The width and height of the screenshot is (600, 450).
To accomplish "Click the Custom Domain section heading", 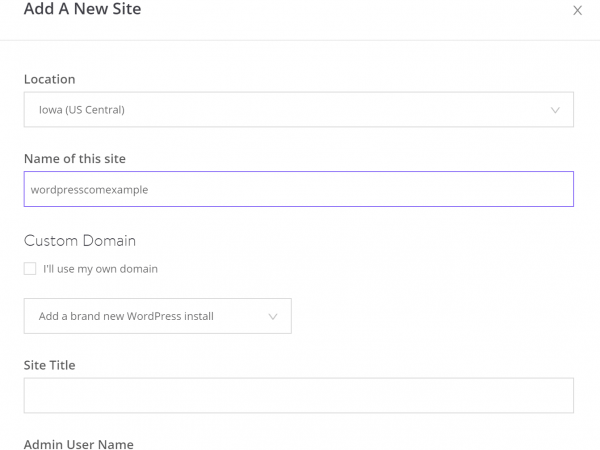I will pyautogui.click(x=80, y=240).
